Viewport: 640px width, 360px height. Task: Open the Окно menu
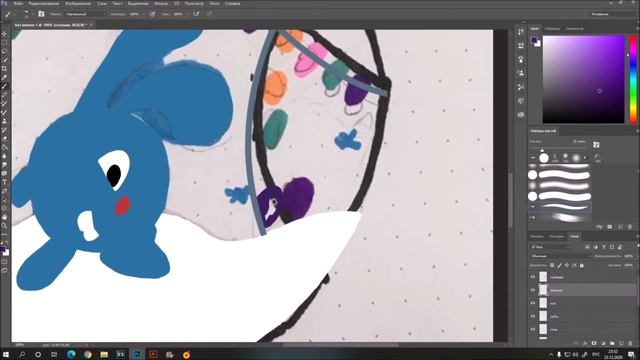(x=214, y=3)
